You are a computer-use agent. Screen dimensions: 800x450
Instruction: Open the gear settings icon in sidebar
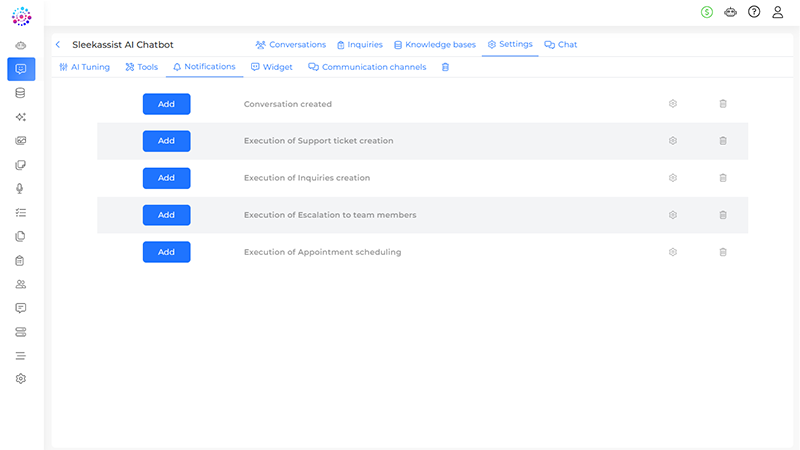pos(21,379)
